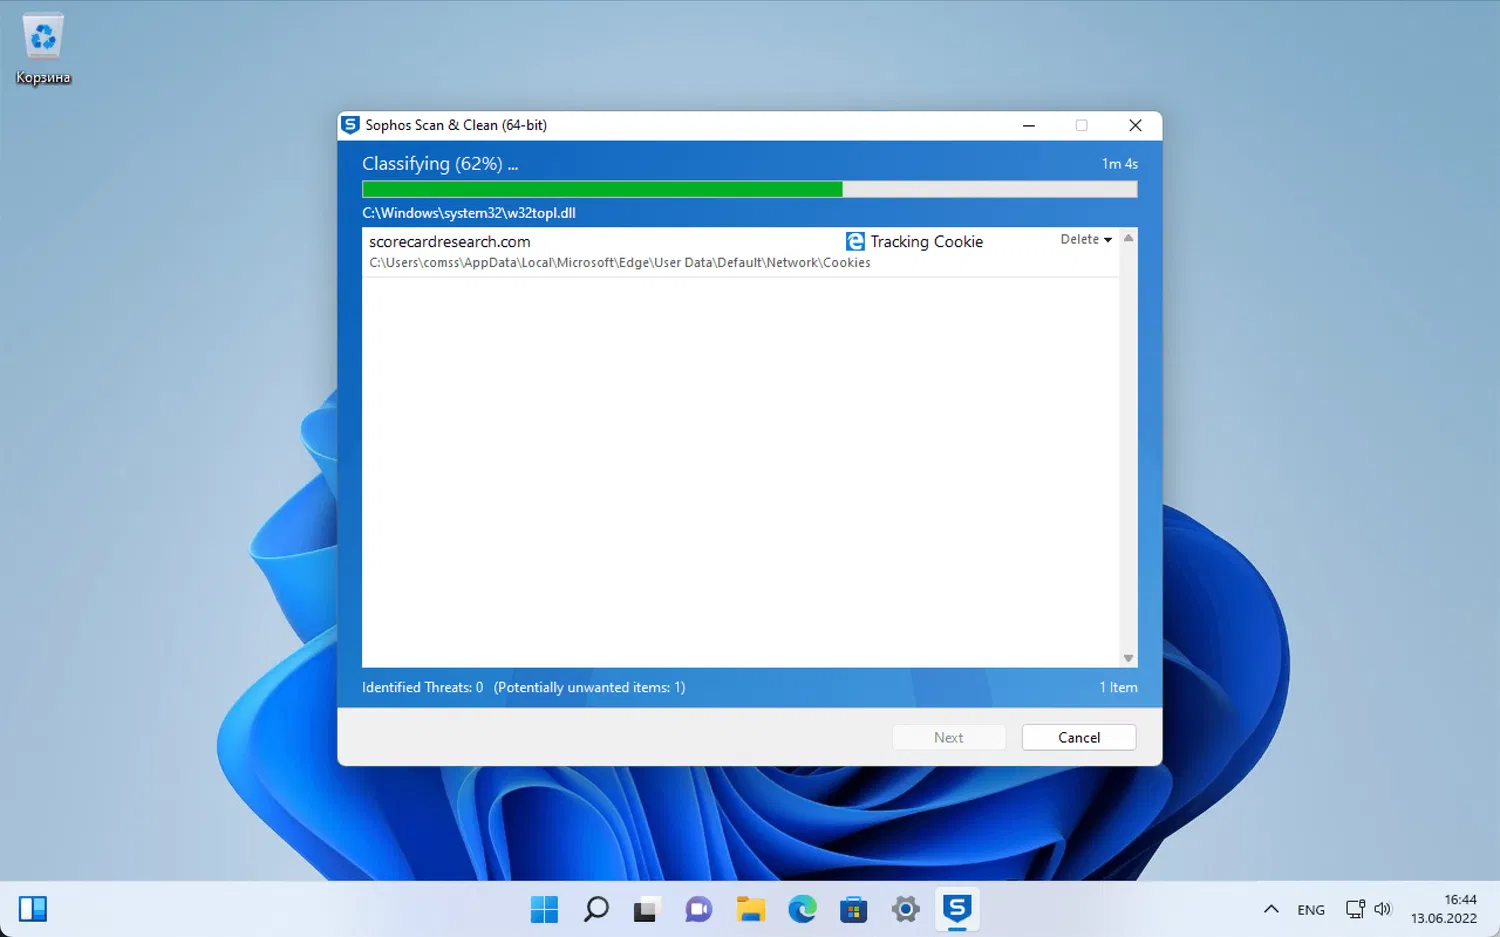Click the volume speaker icon in the tray

tap(1383, 909)
